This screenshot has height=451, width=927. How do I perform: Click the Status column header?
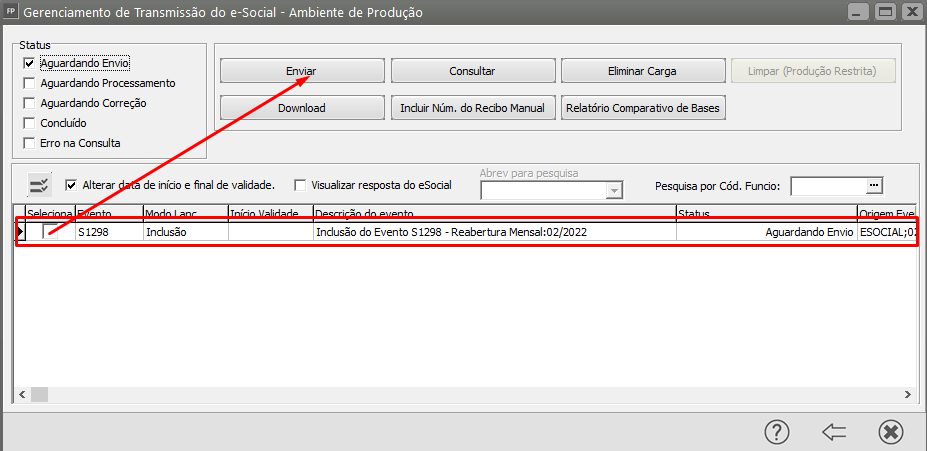point(766,213)
